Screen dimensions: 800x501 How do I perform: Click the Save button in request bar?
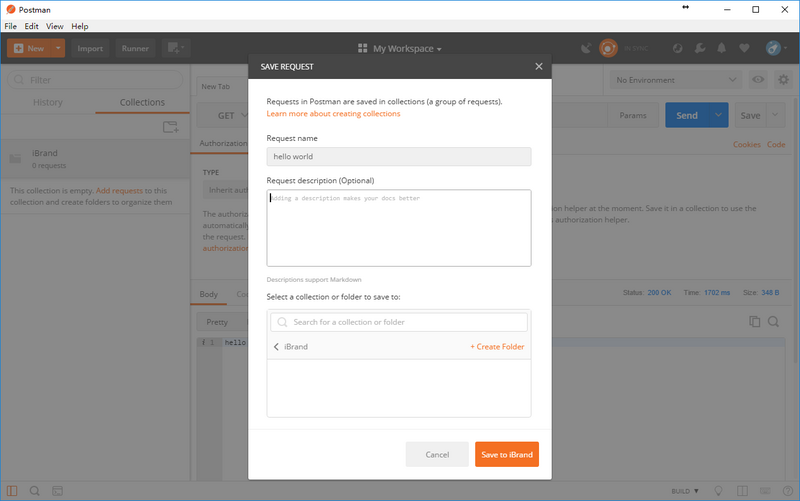pyautogui.click(x=750, y=115)
